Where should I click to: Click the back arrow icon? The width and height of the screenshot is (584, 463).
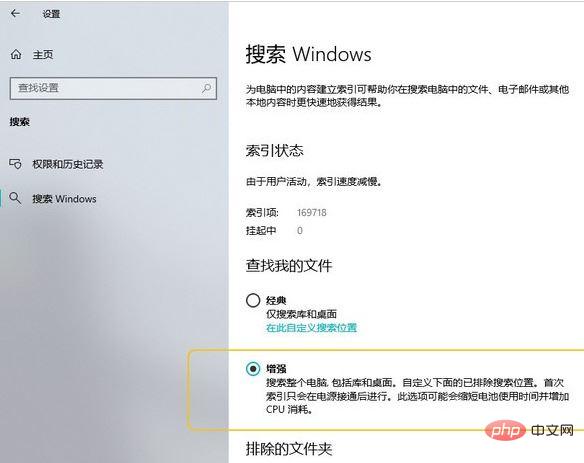15,14
